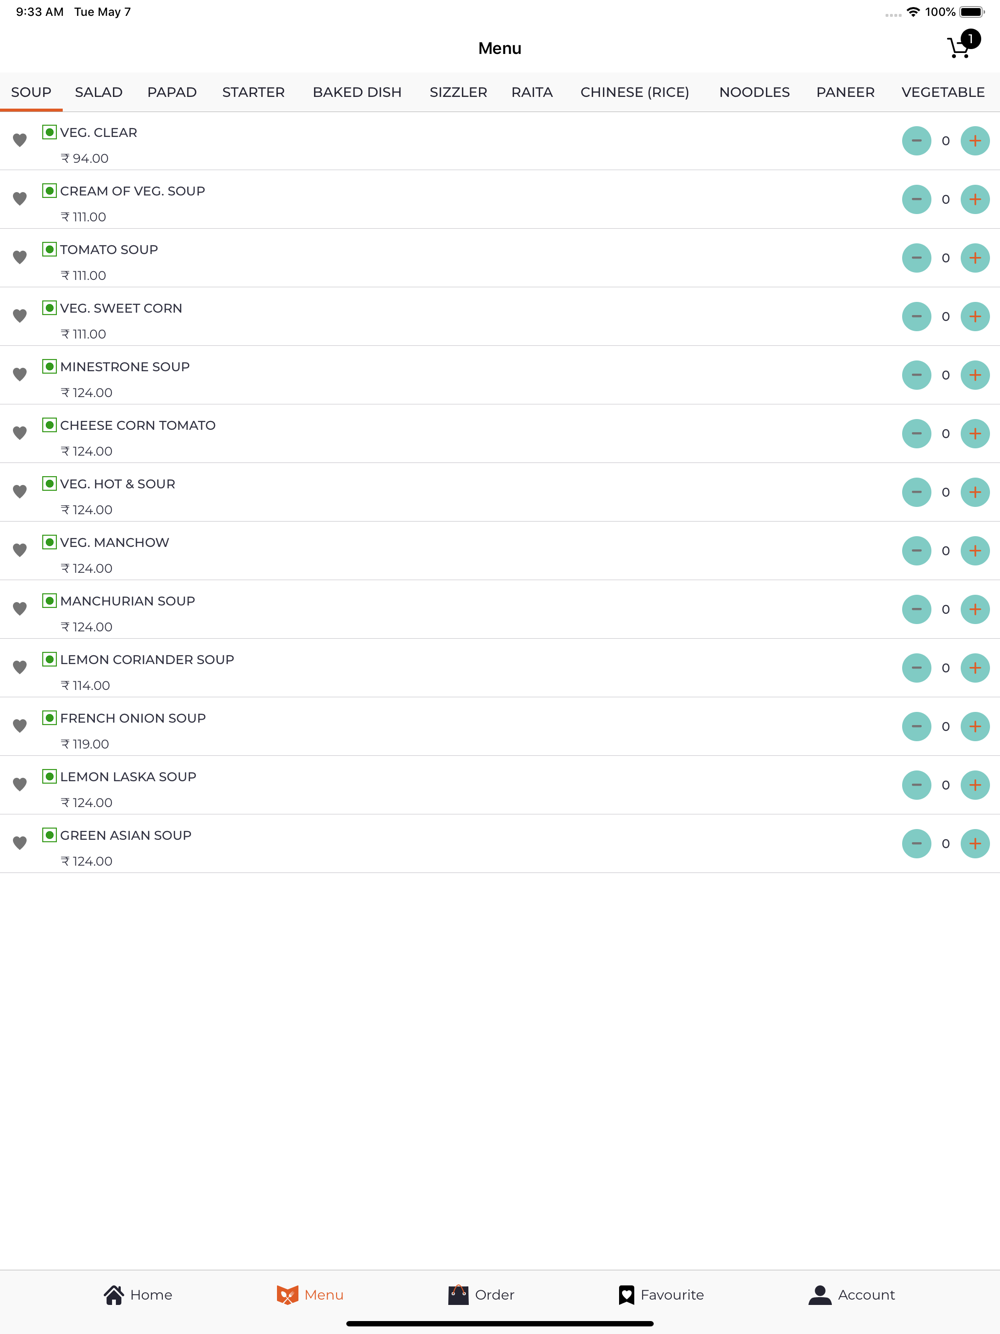Image resolution: width=1000 pixels, height=1334 pixels.
Task: Increase GREEN ASIAN SOUP quantity
Action: click(x=975, y=843)
